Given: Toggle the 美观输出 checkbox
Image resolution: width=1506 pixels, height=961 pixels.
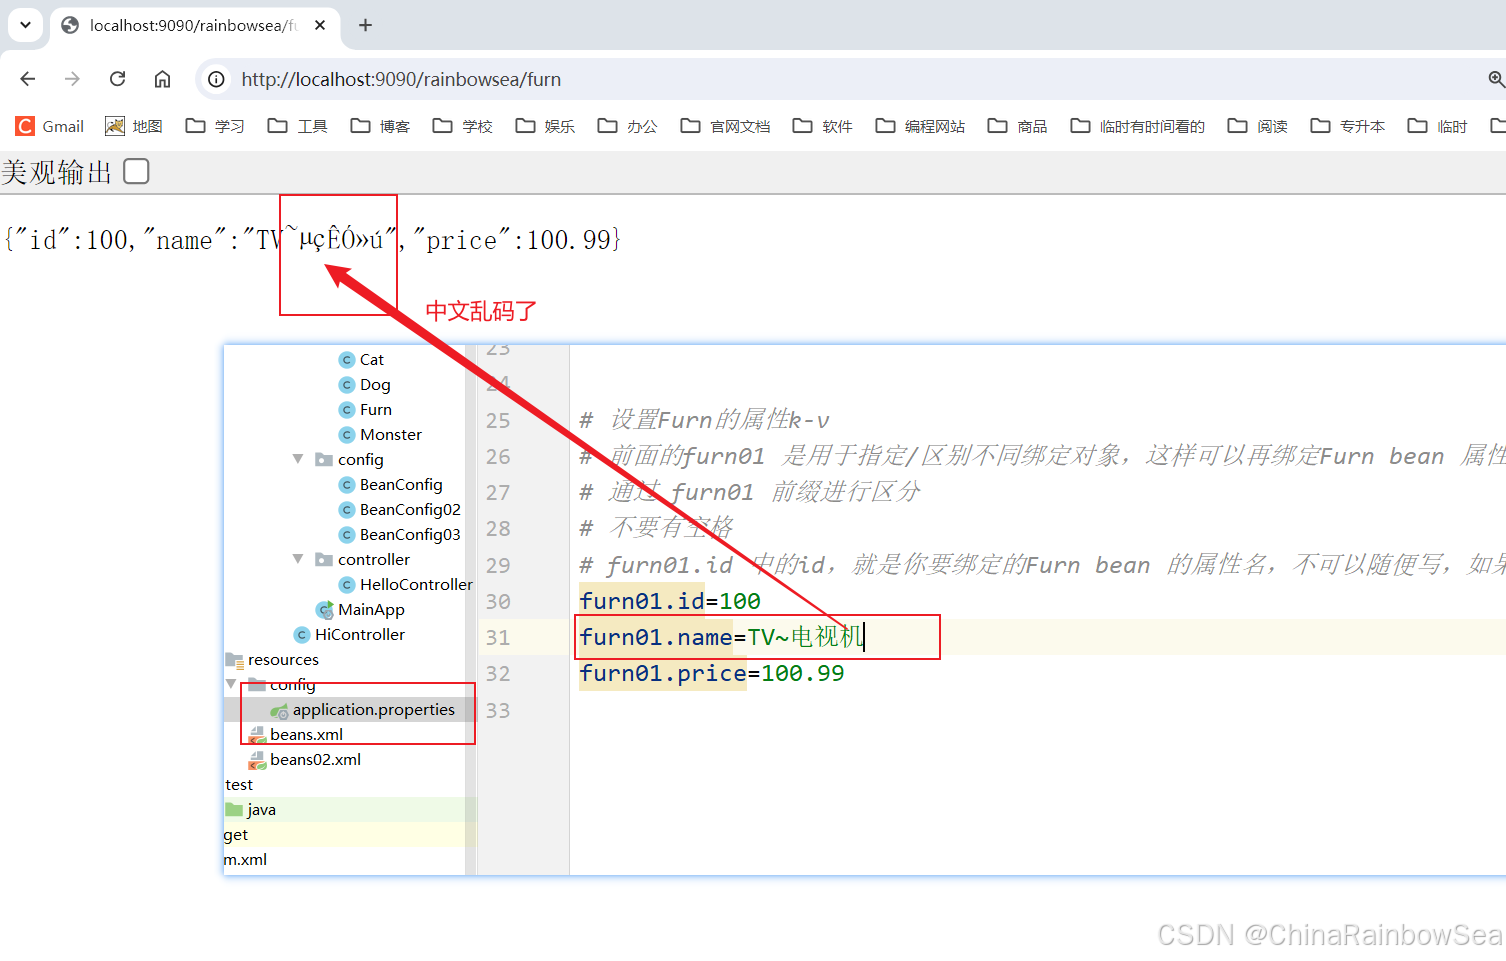Looking at the screenshot, I should pos(136,172).
